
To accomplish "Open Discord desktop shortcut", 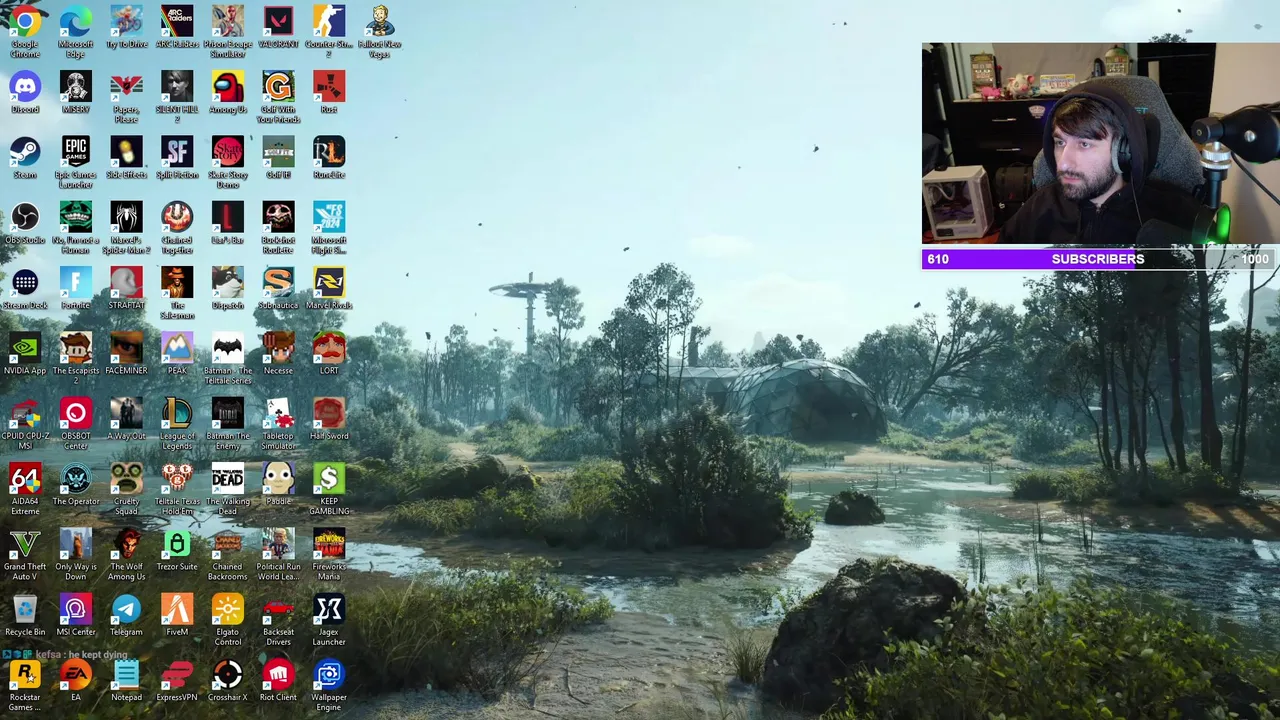I will click(x=25, y=92).
